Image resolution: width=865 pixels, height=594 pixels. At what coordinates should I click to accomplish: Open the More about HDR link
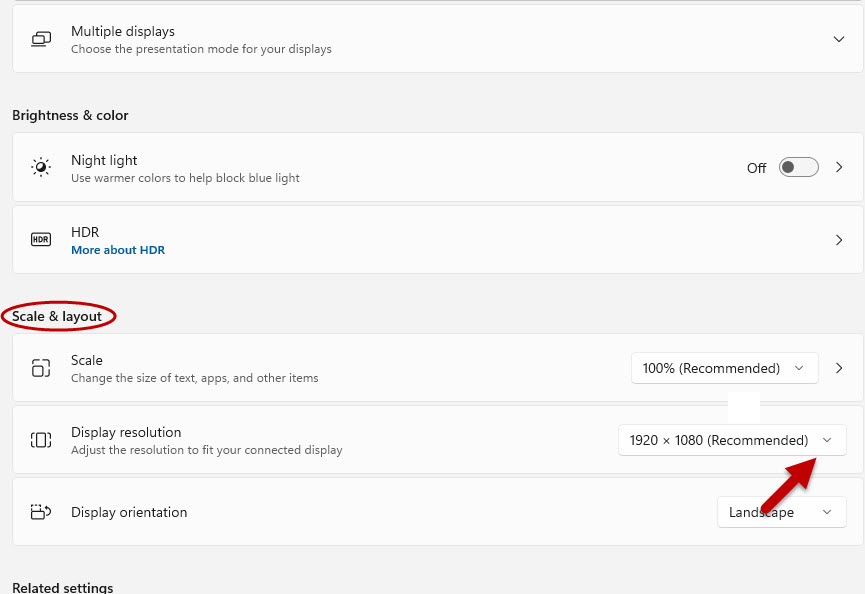click(x=118, y=250)
